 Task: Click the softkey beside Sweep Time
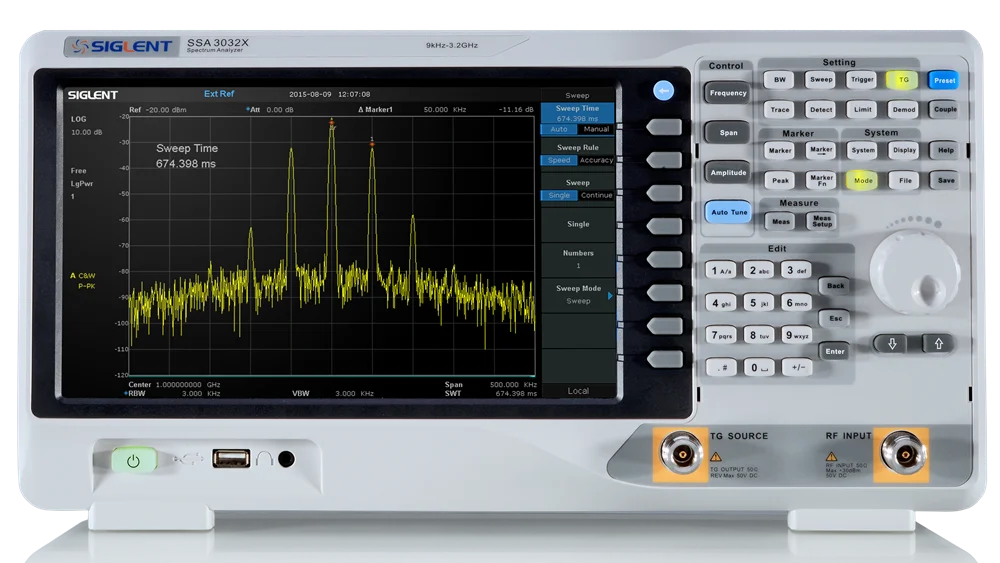tap(665, 127)
